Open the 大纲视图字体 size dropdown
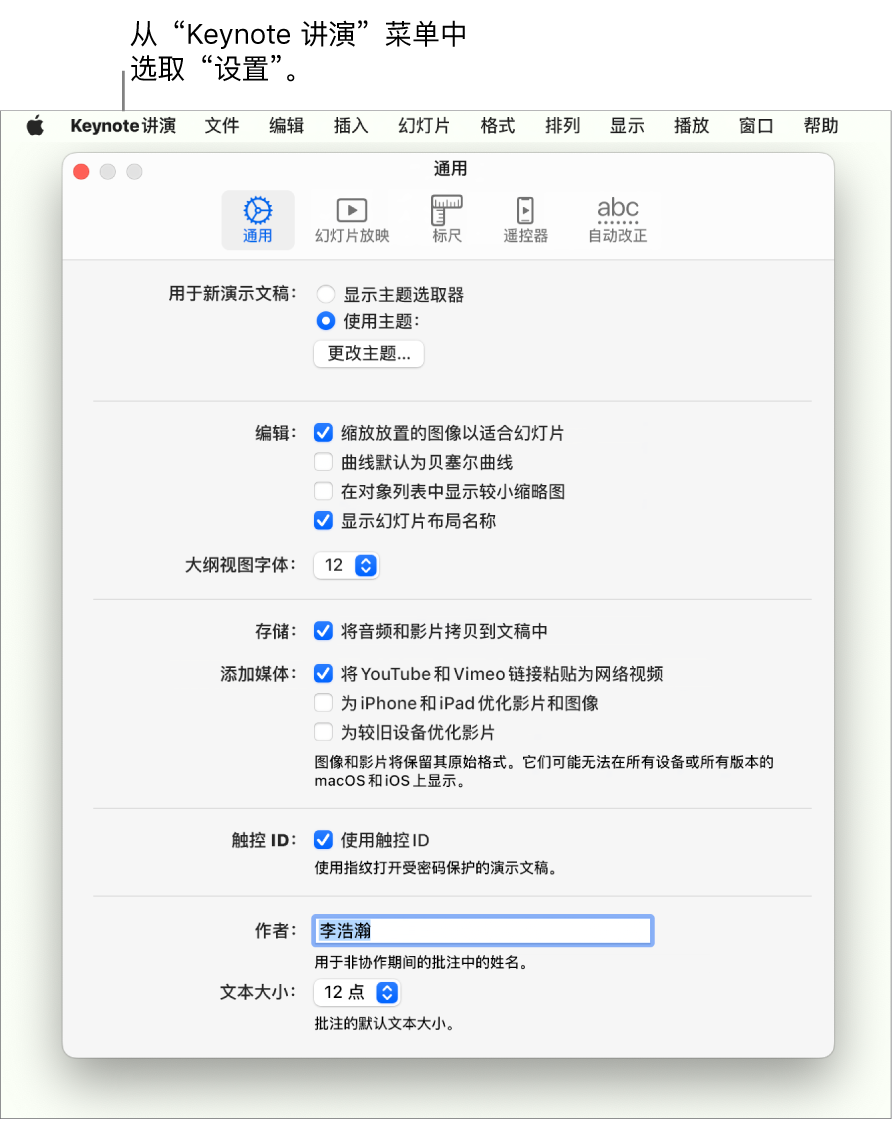The height and width of the screenshot is (1123, 894). 346,565
